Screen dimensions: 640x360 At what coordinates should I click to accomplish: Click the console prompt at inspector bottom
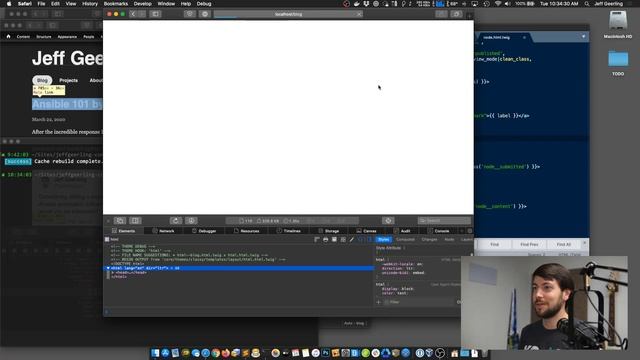coord(282,312)
